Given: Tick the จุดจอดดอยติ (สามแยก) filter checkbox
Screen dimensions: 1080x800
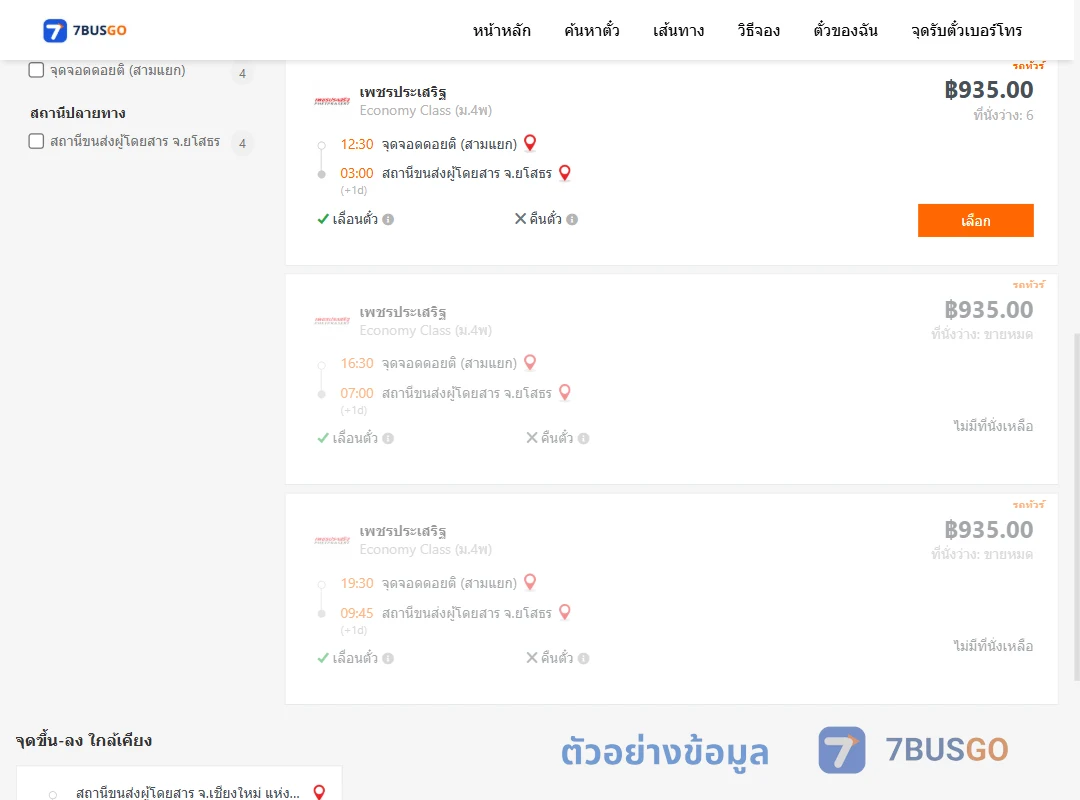Looking at the screenshot, I should click(x=36, y=70).
